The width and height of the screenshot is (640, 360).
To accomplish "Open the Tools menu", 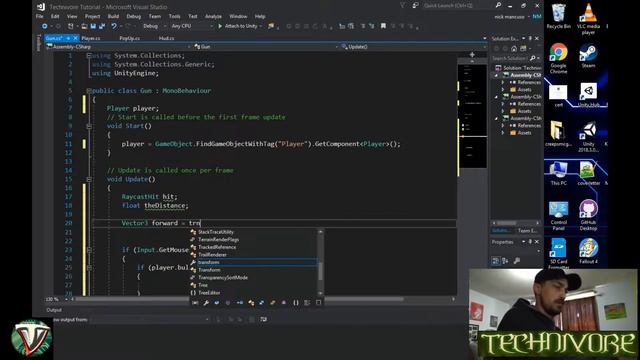I will pos(175,16).
